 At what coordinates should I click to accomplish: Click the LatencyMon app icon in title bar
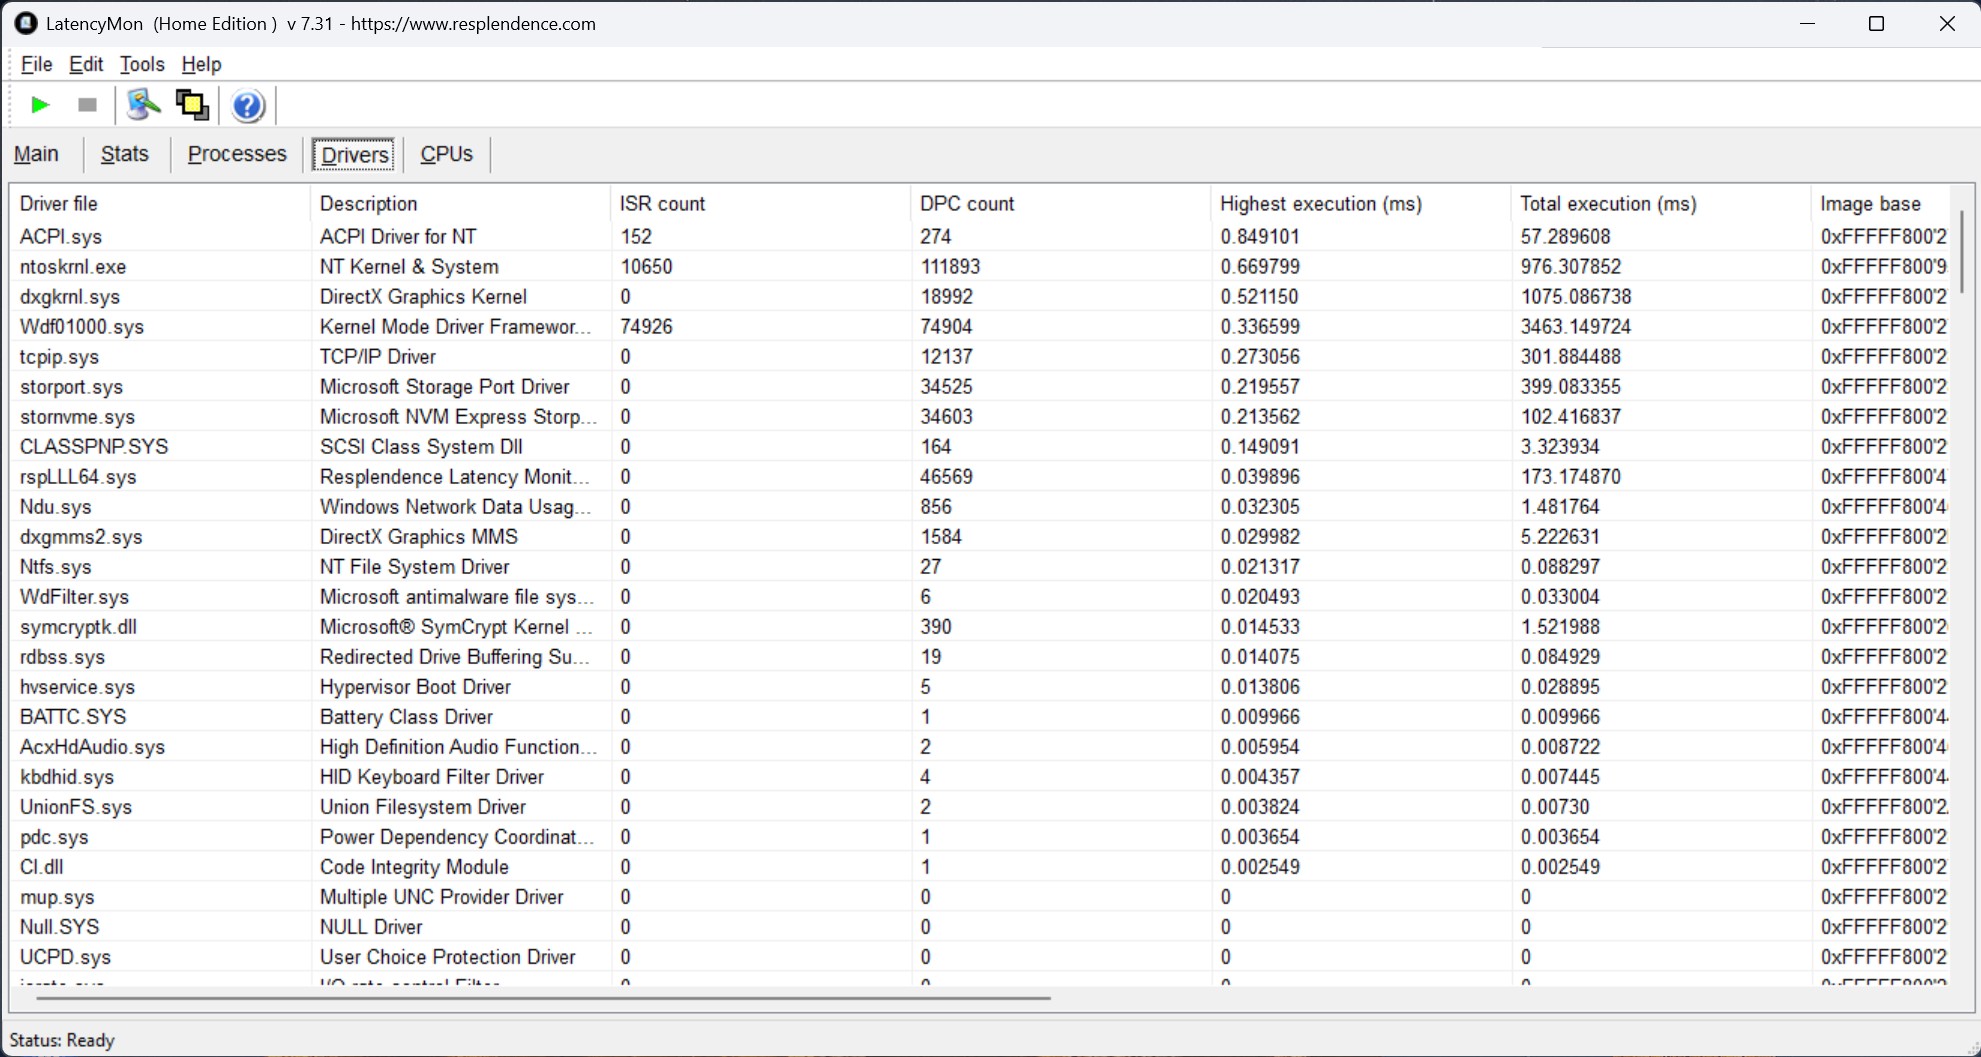click(26, 23)
